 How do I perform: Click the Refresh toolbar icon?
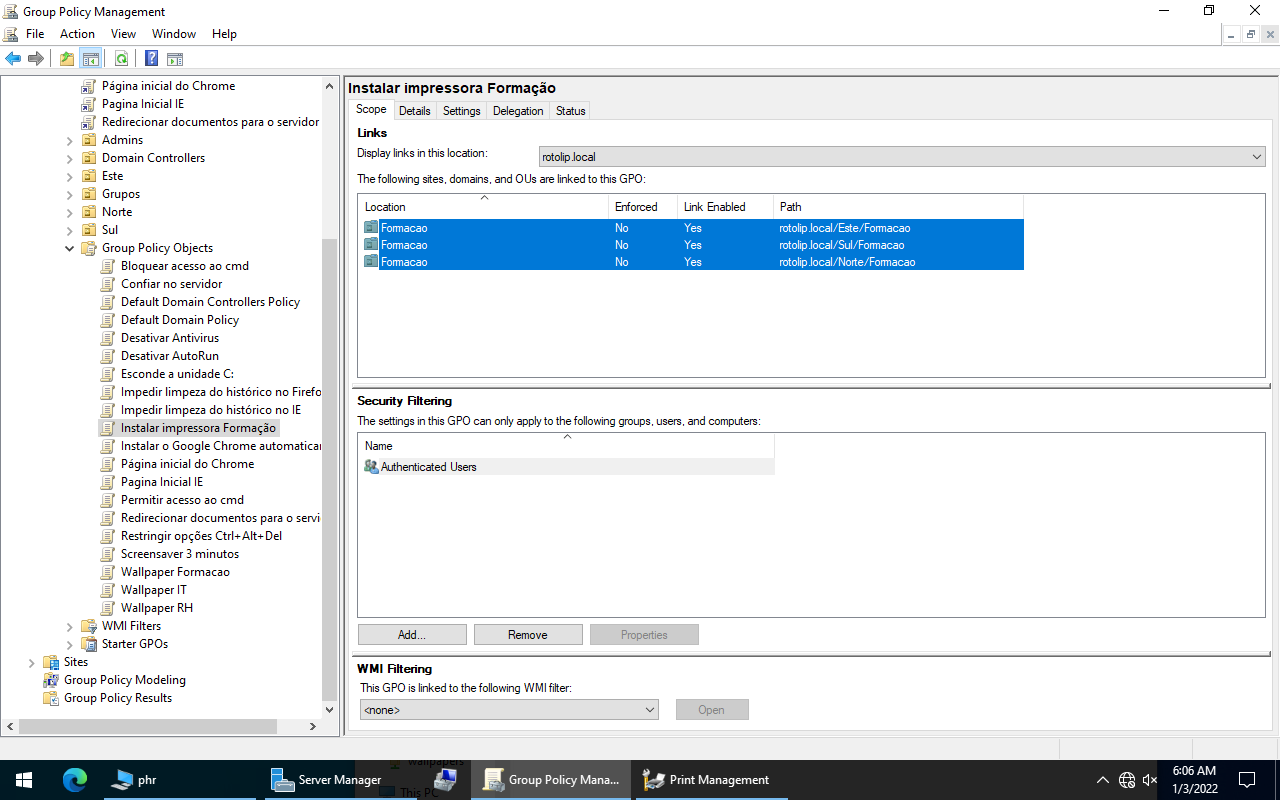121,58
